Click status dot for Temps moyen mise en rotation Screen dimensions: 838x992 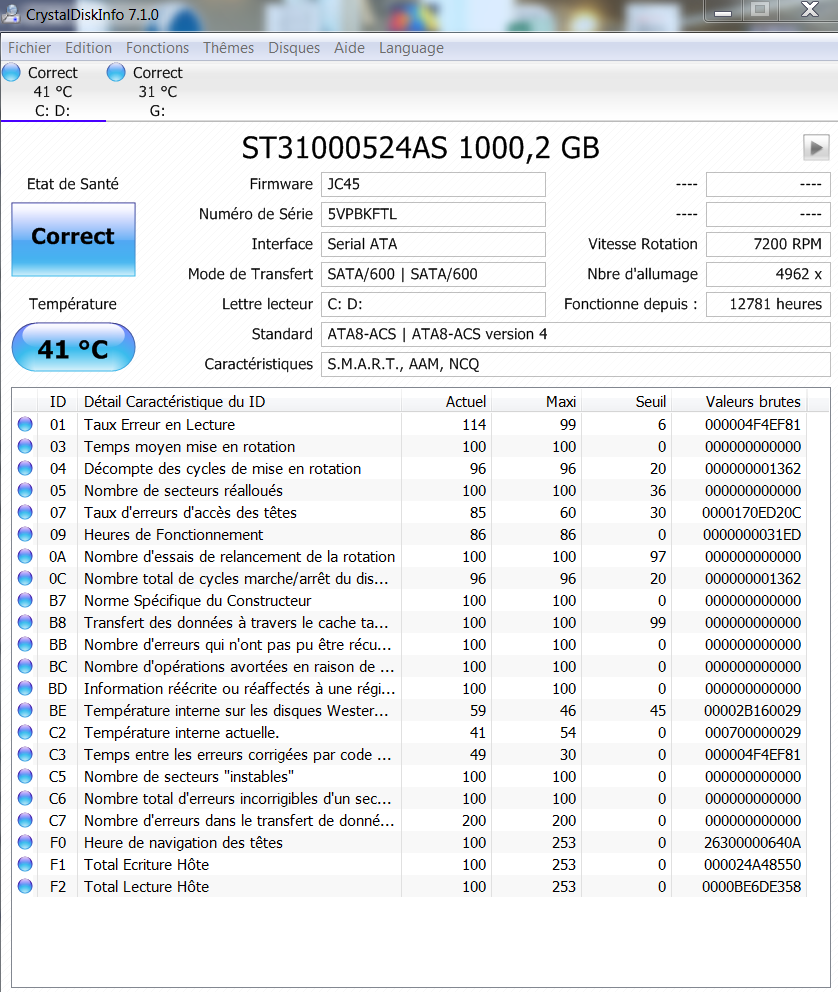[25, 447]
